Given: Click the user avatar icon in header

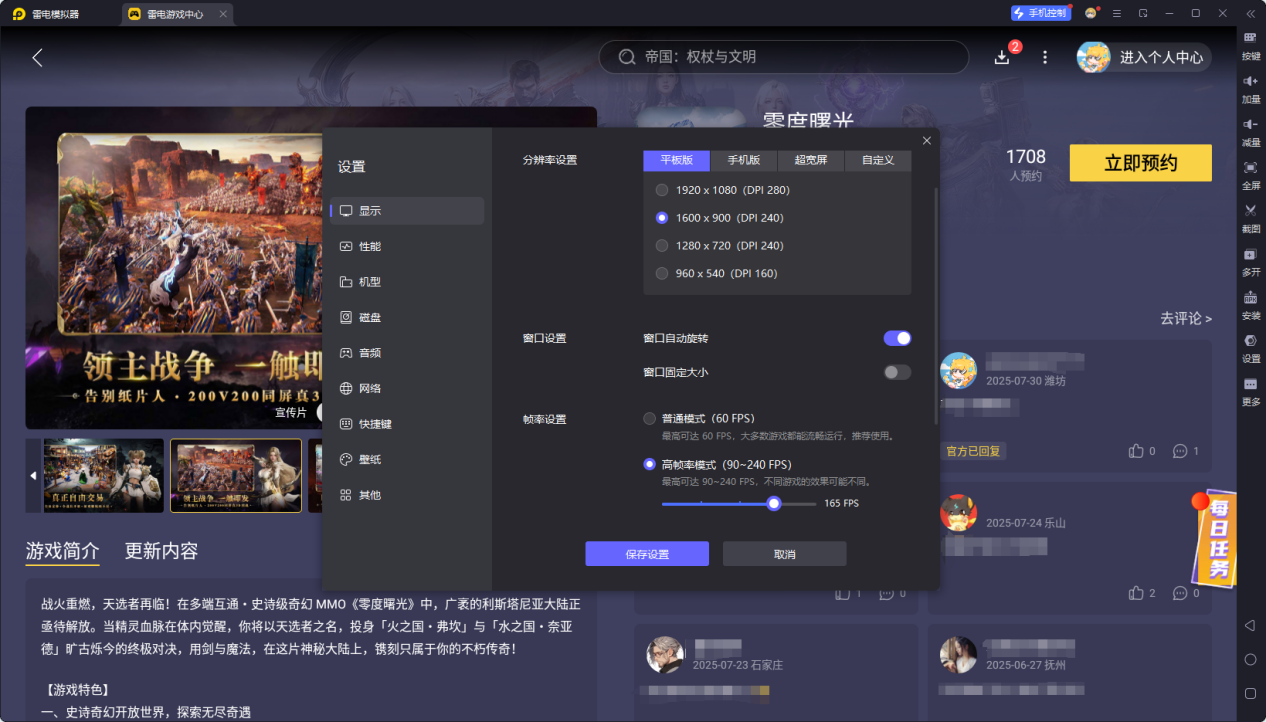Looking at the screenshot, I should [x=1093, y=57].
